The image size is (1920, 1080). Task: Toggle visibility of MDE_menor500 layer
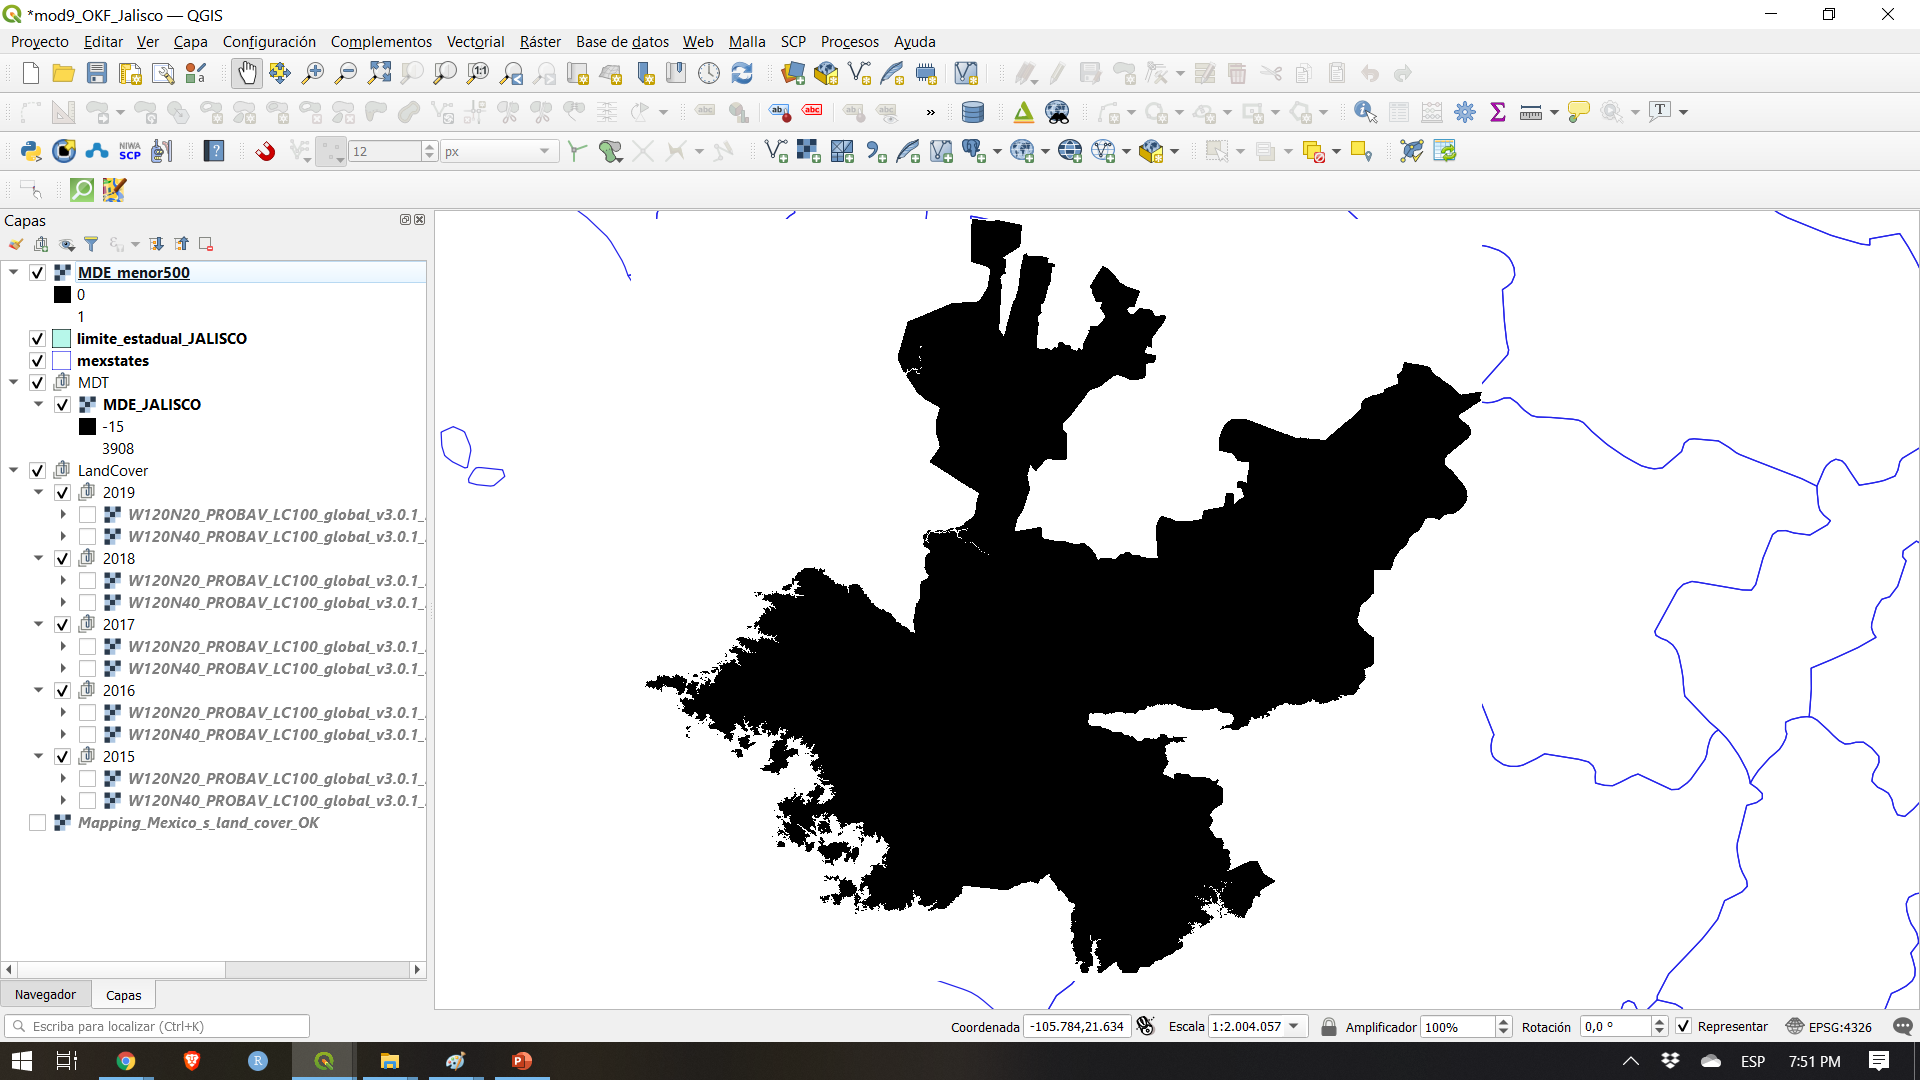(x=37, y=272)
